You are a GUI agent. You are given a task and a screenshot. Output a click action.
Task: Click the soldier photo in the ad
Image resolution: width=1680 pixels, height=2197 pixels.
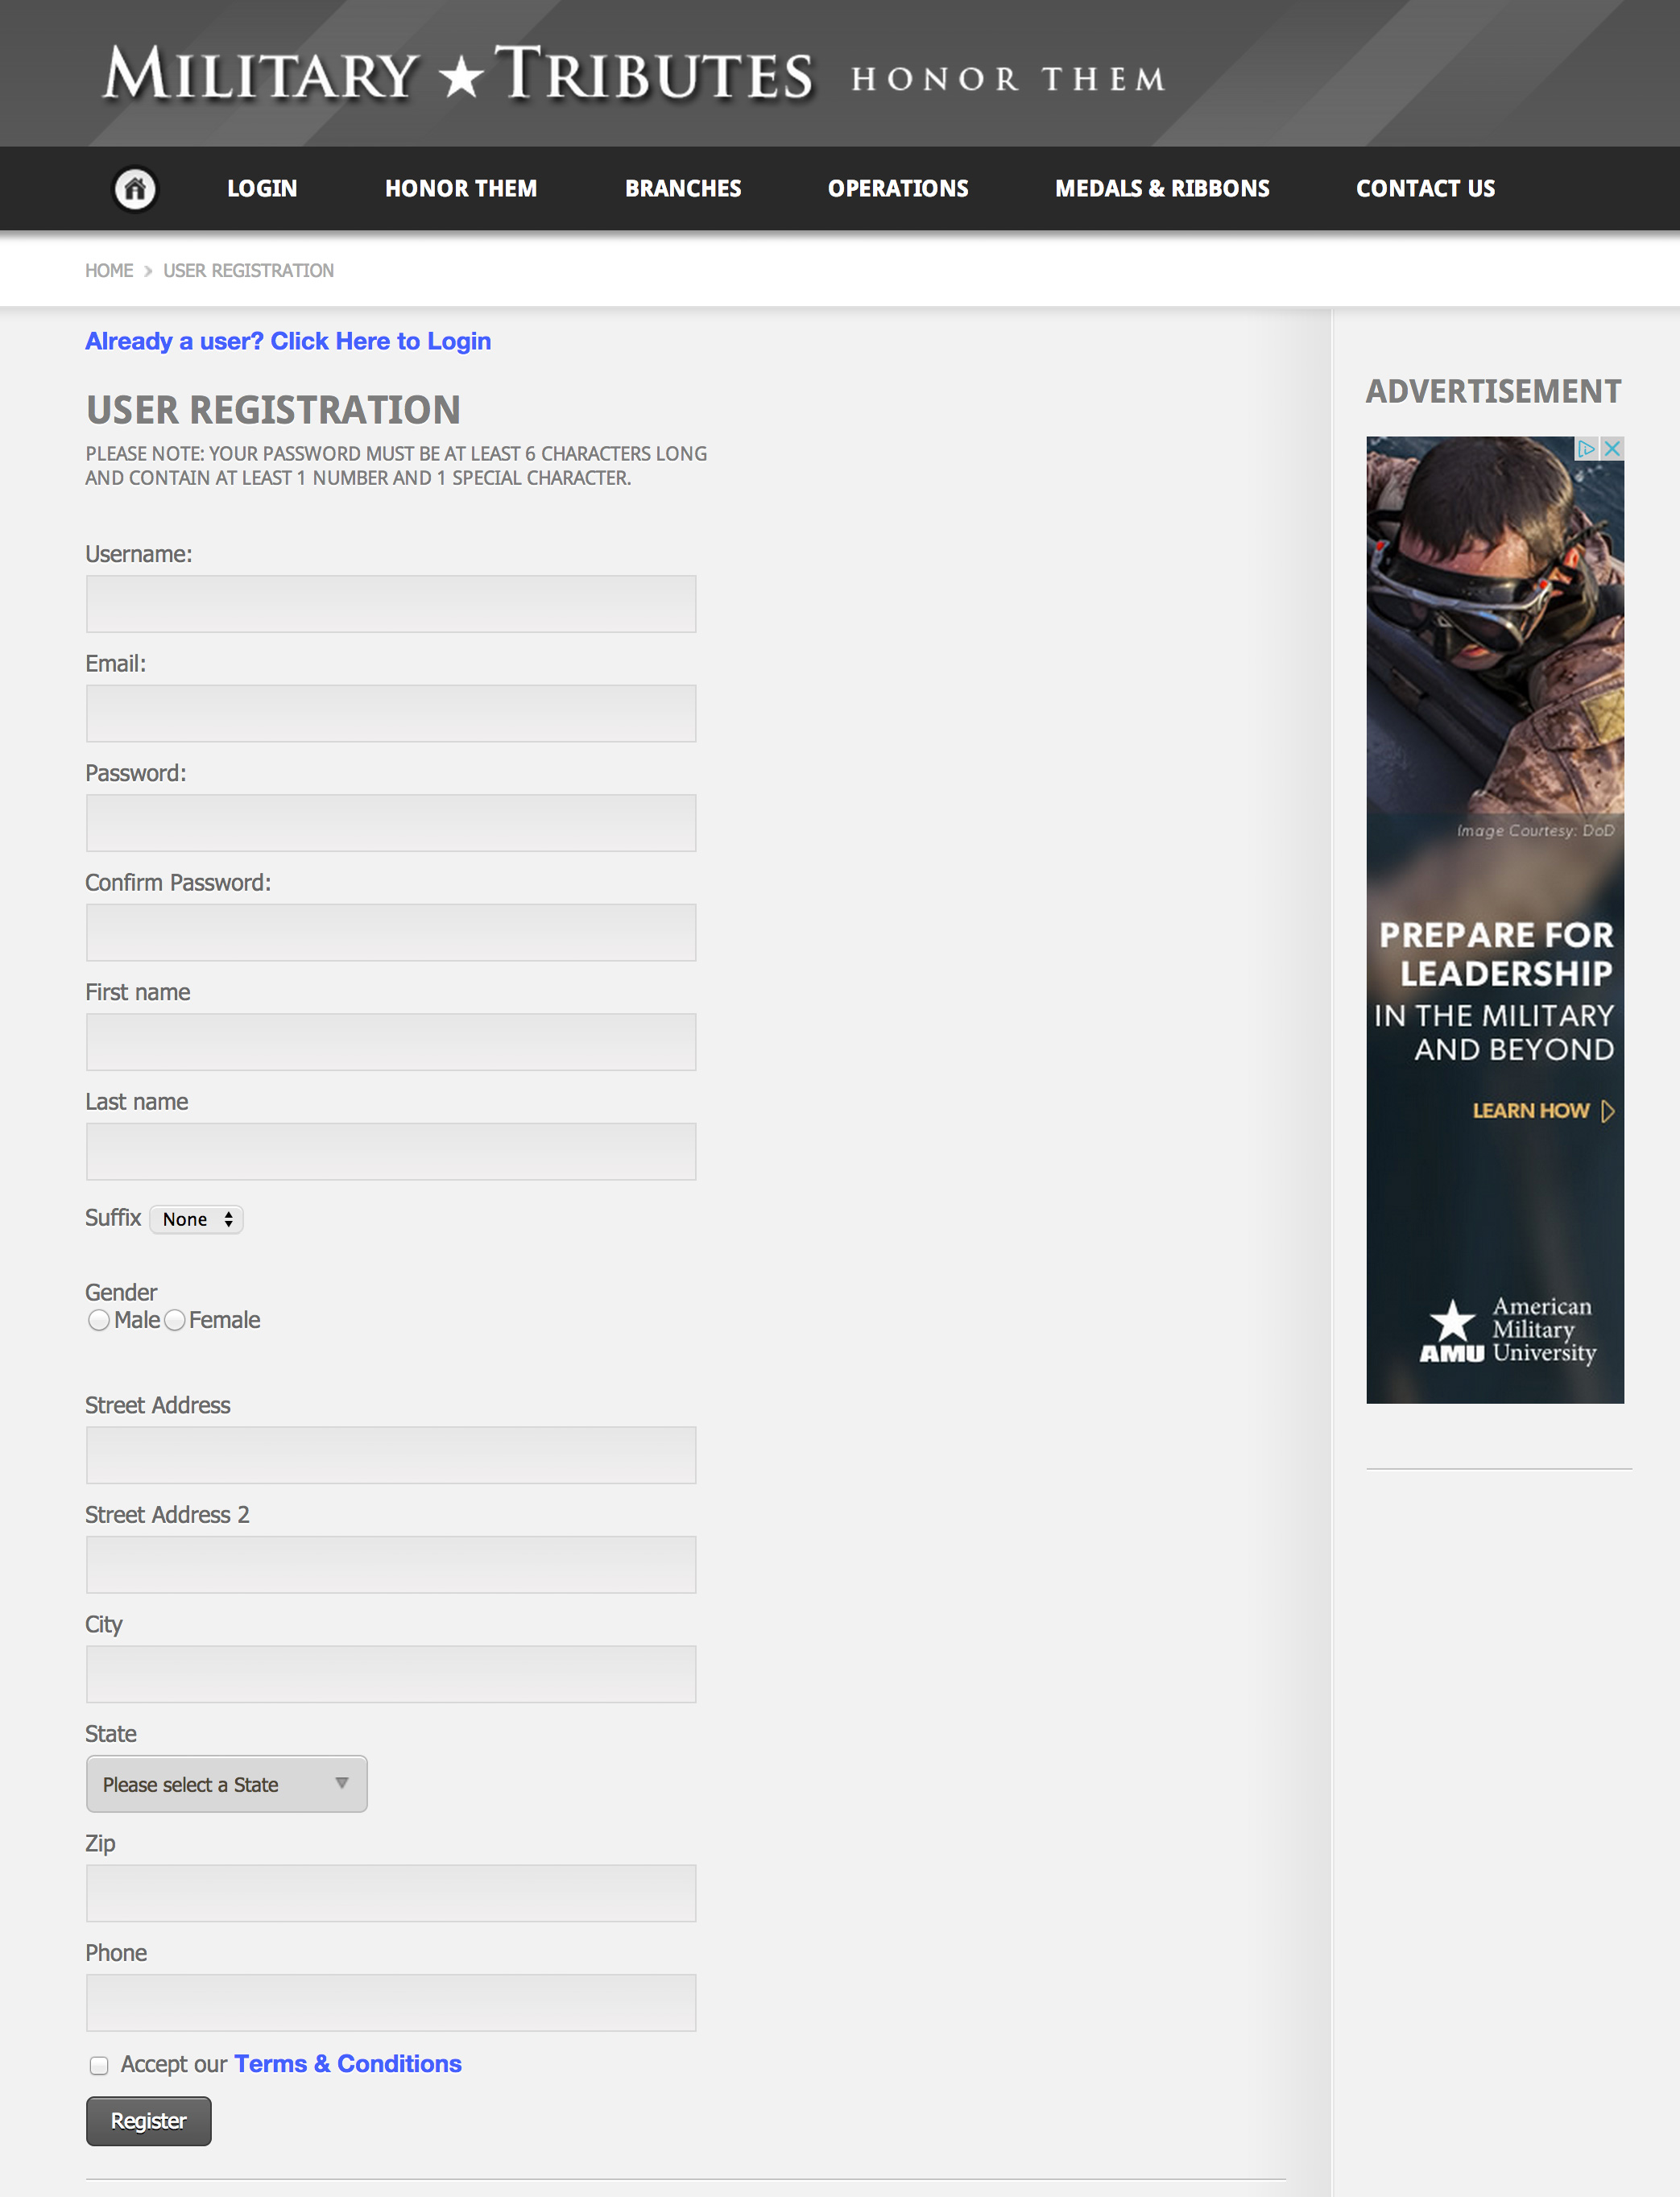pos(1495,625)
